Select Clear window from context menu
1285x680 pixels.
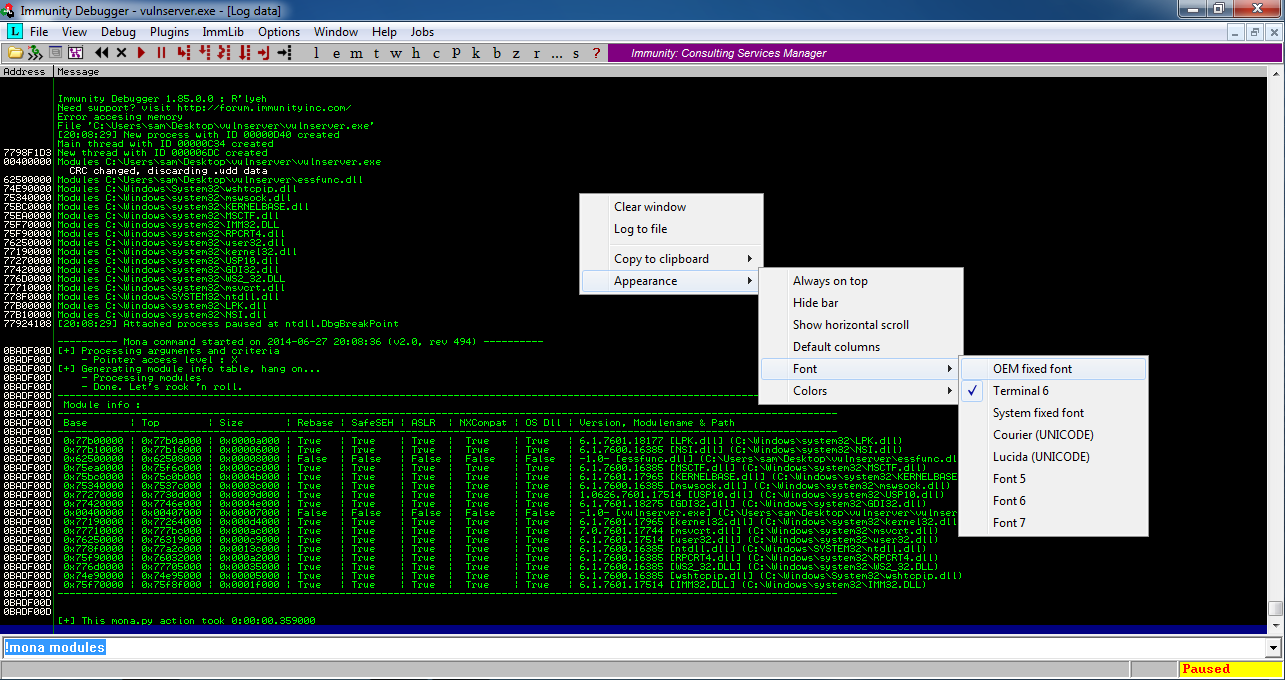(650, 207)
